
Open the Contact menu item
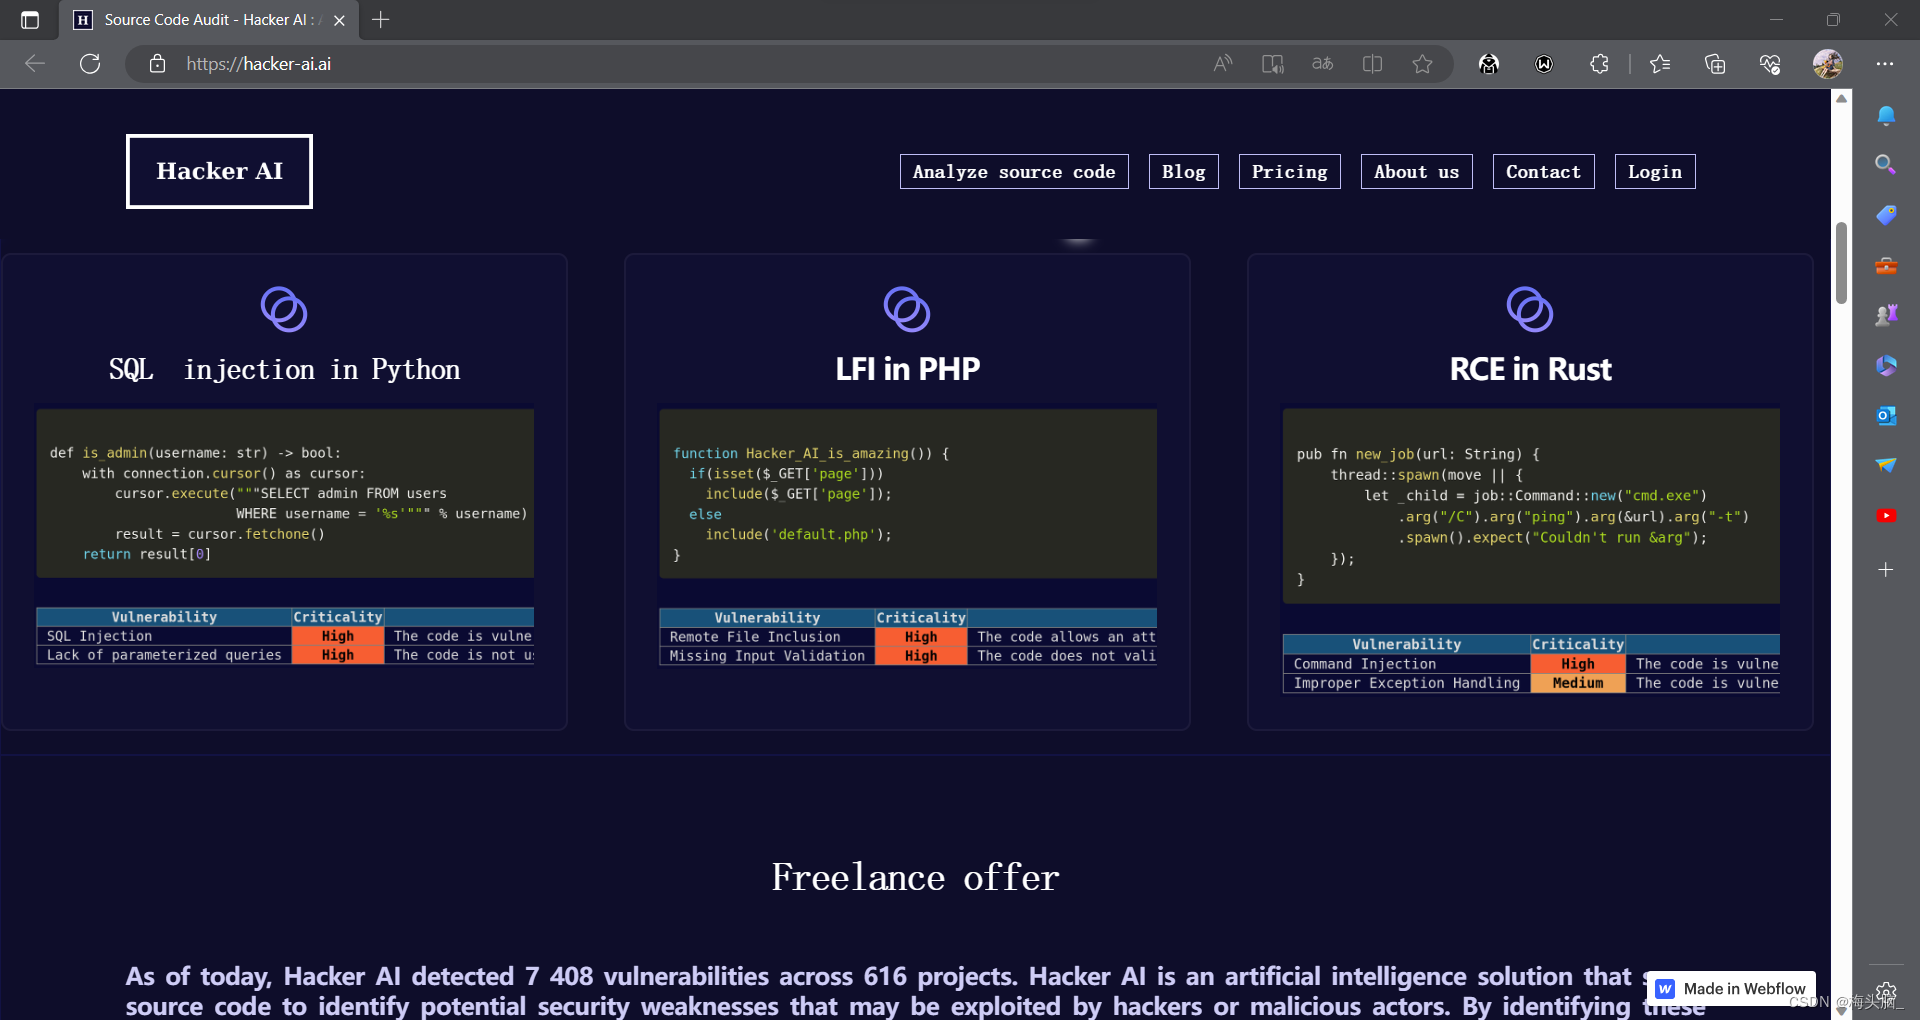tap(1544, 172)
